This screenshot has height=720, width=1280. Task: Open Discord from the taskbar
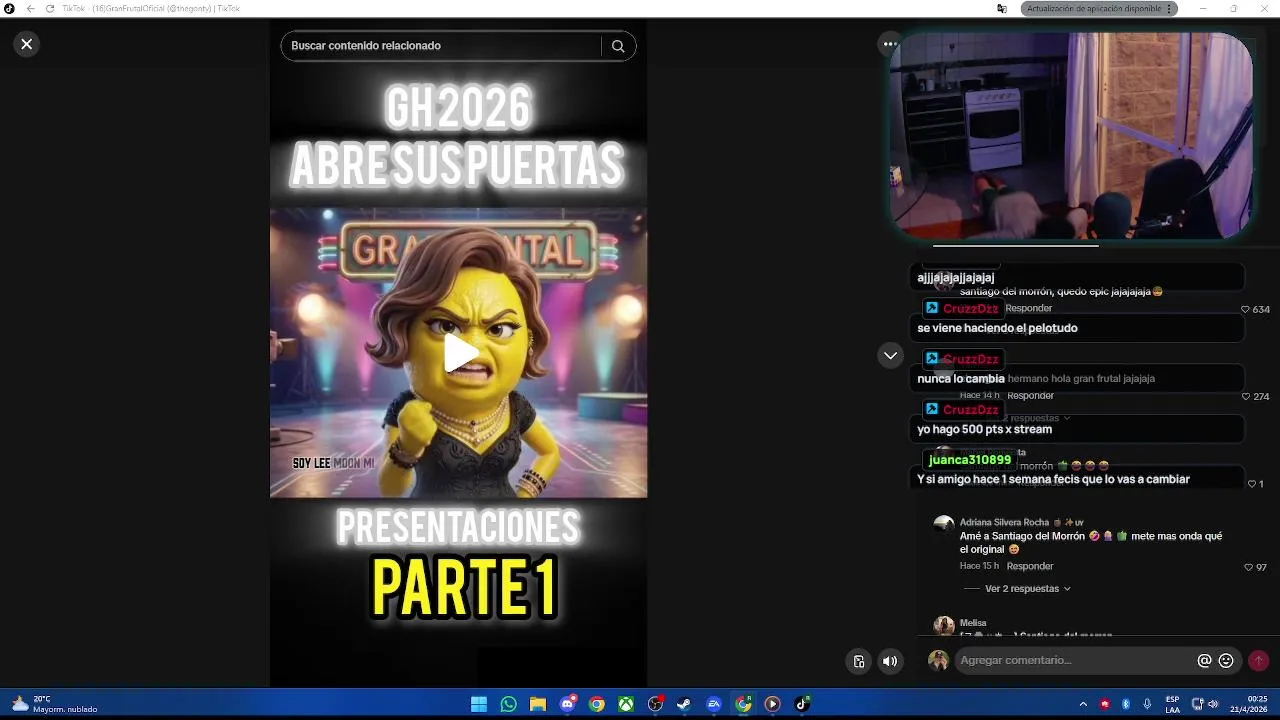point(568,704)
